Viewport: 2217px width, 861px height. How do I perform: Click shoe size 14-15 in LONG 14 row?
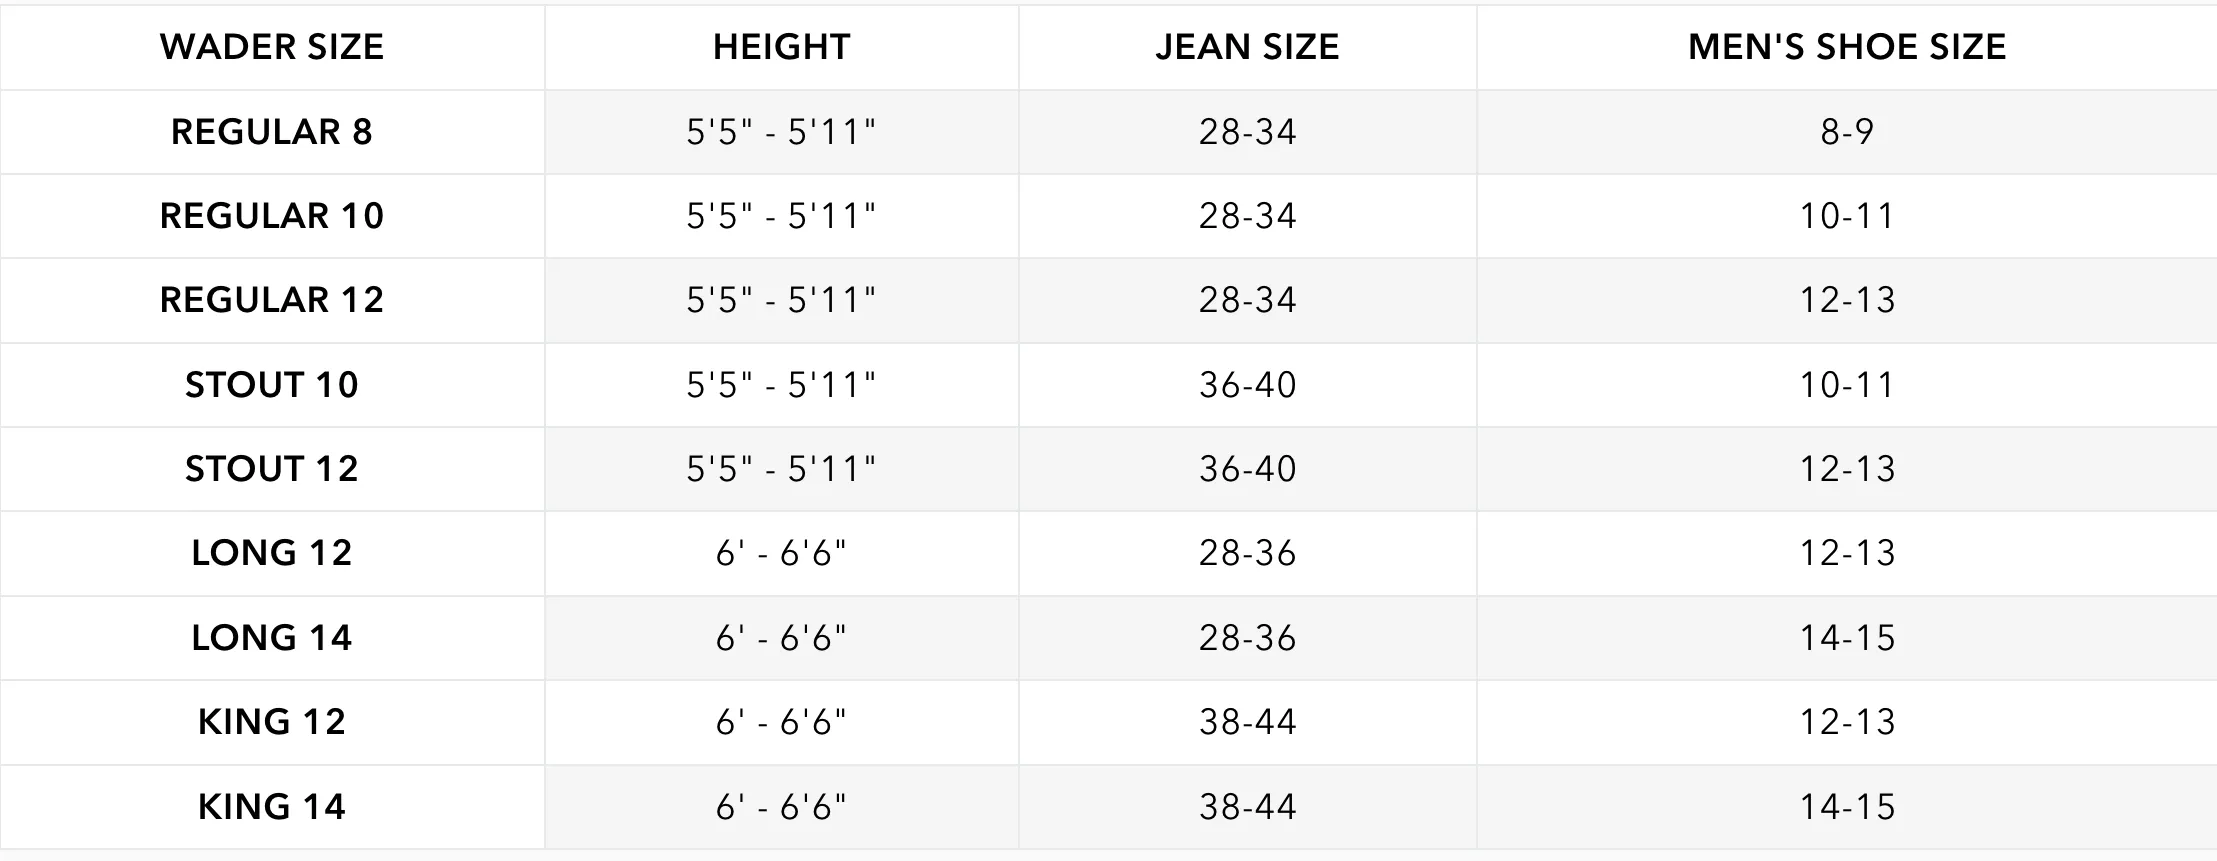(1847, 638)
